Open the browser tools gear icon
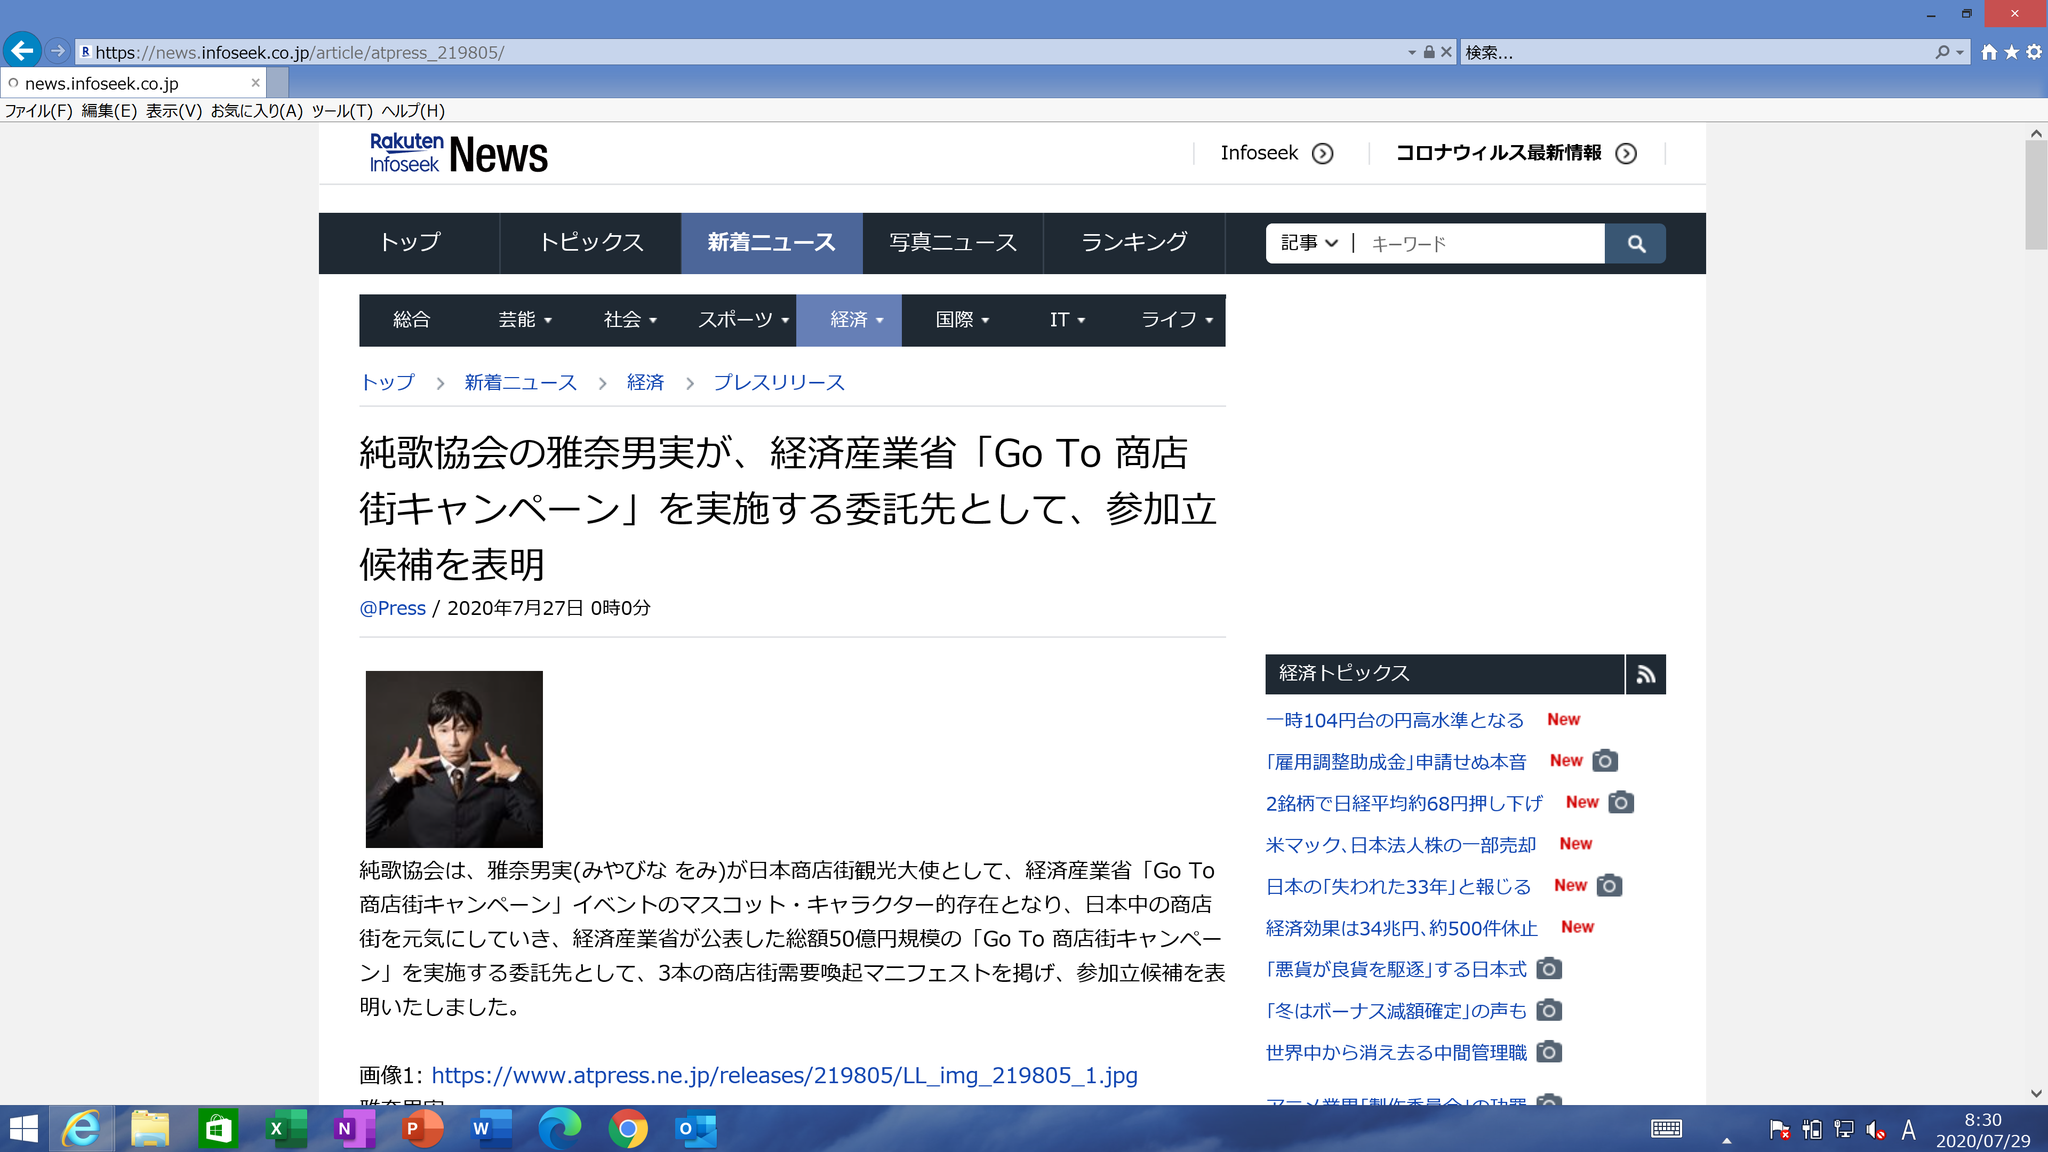This screenshot has width=2048, height=1152. [2034, 52]
